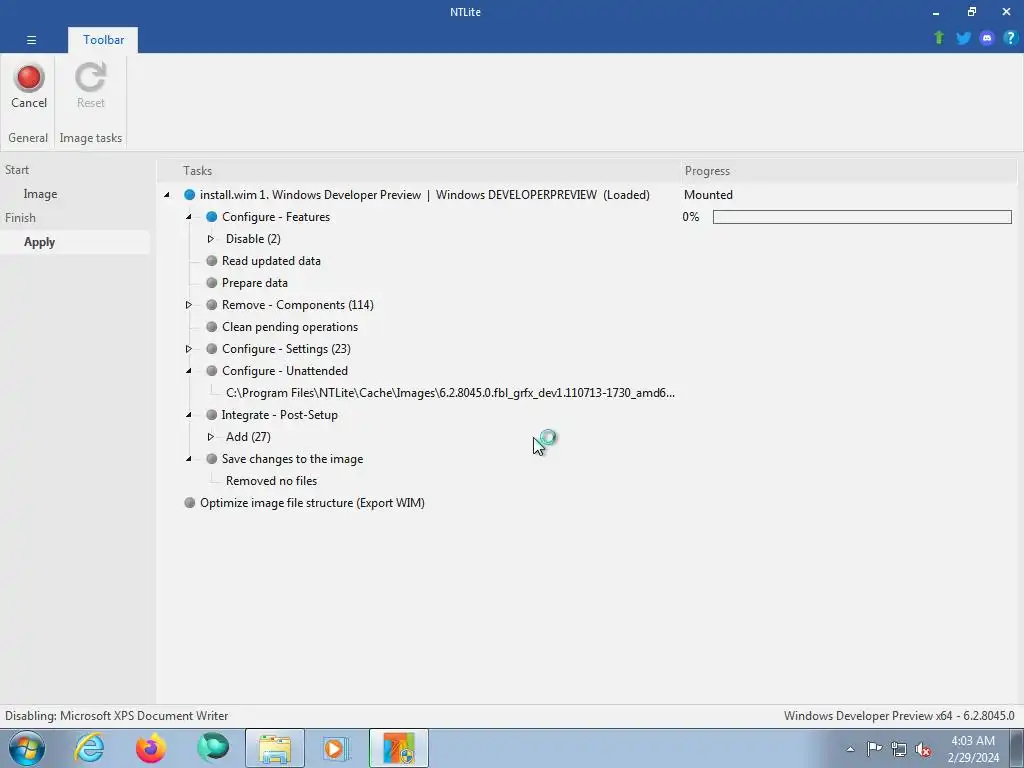
Task: Click the Start sidebar heading
Action: 17,170
